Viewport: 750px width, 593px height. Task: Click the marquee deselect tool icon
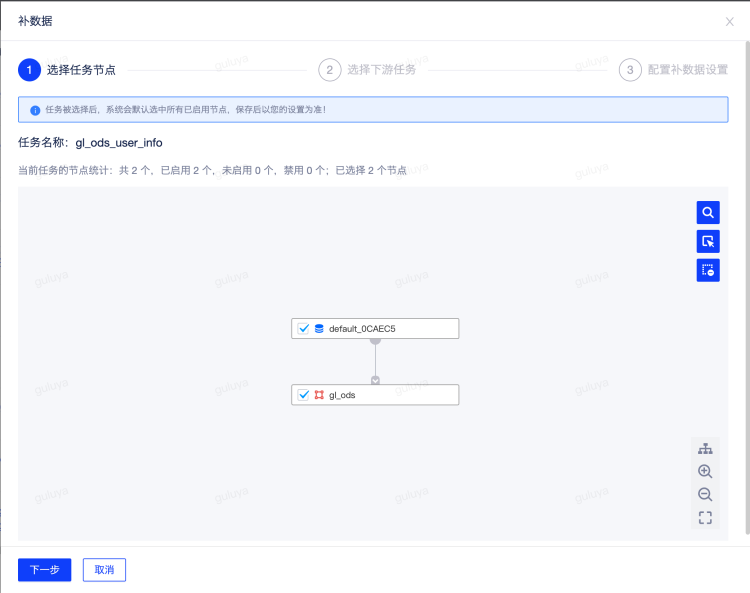pos(708,270)
